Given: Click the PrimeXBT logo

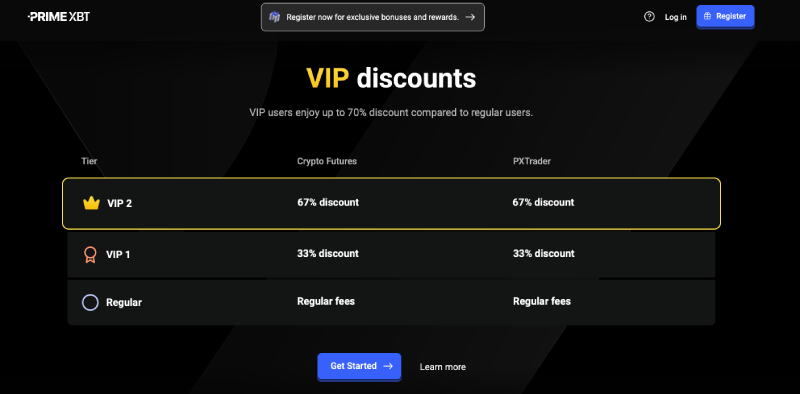Looking at the screenshot, I should [59, 17].
